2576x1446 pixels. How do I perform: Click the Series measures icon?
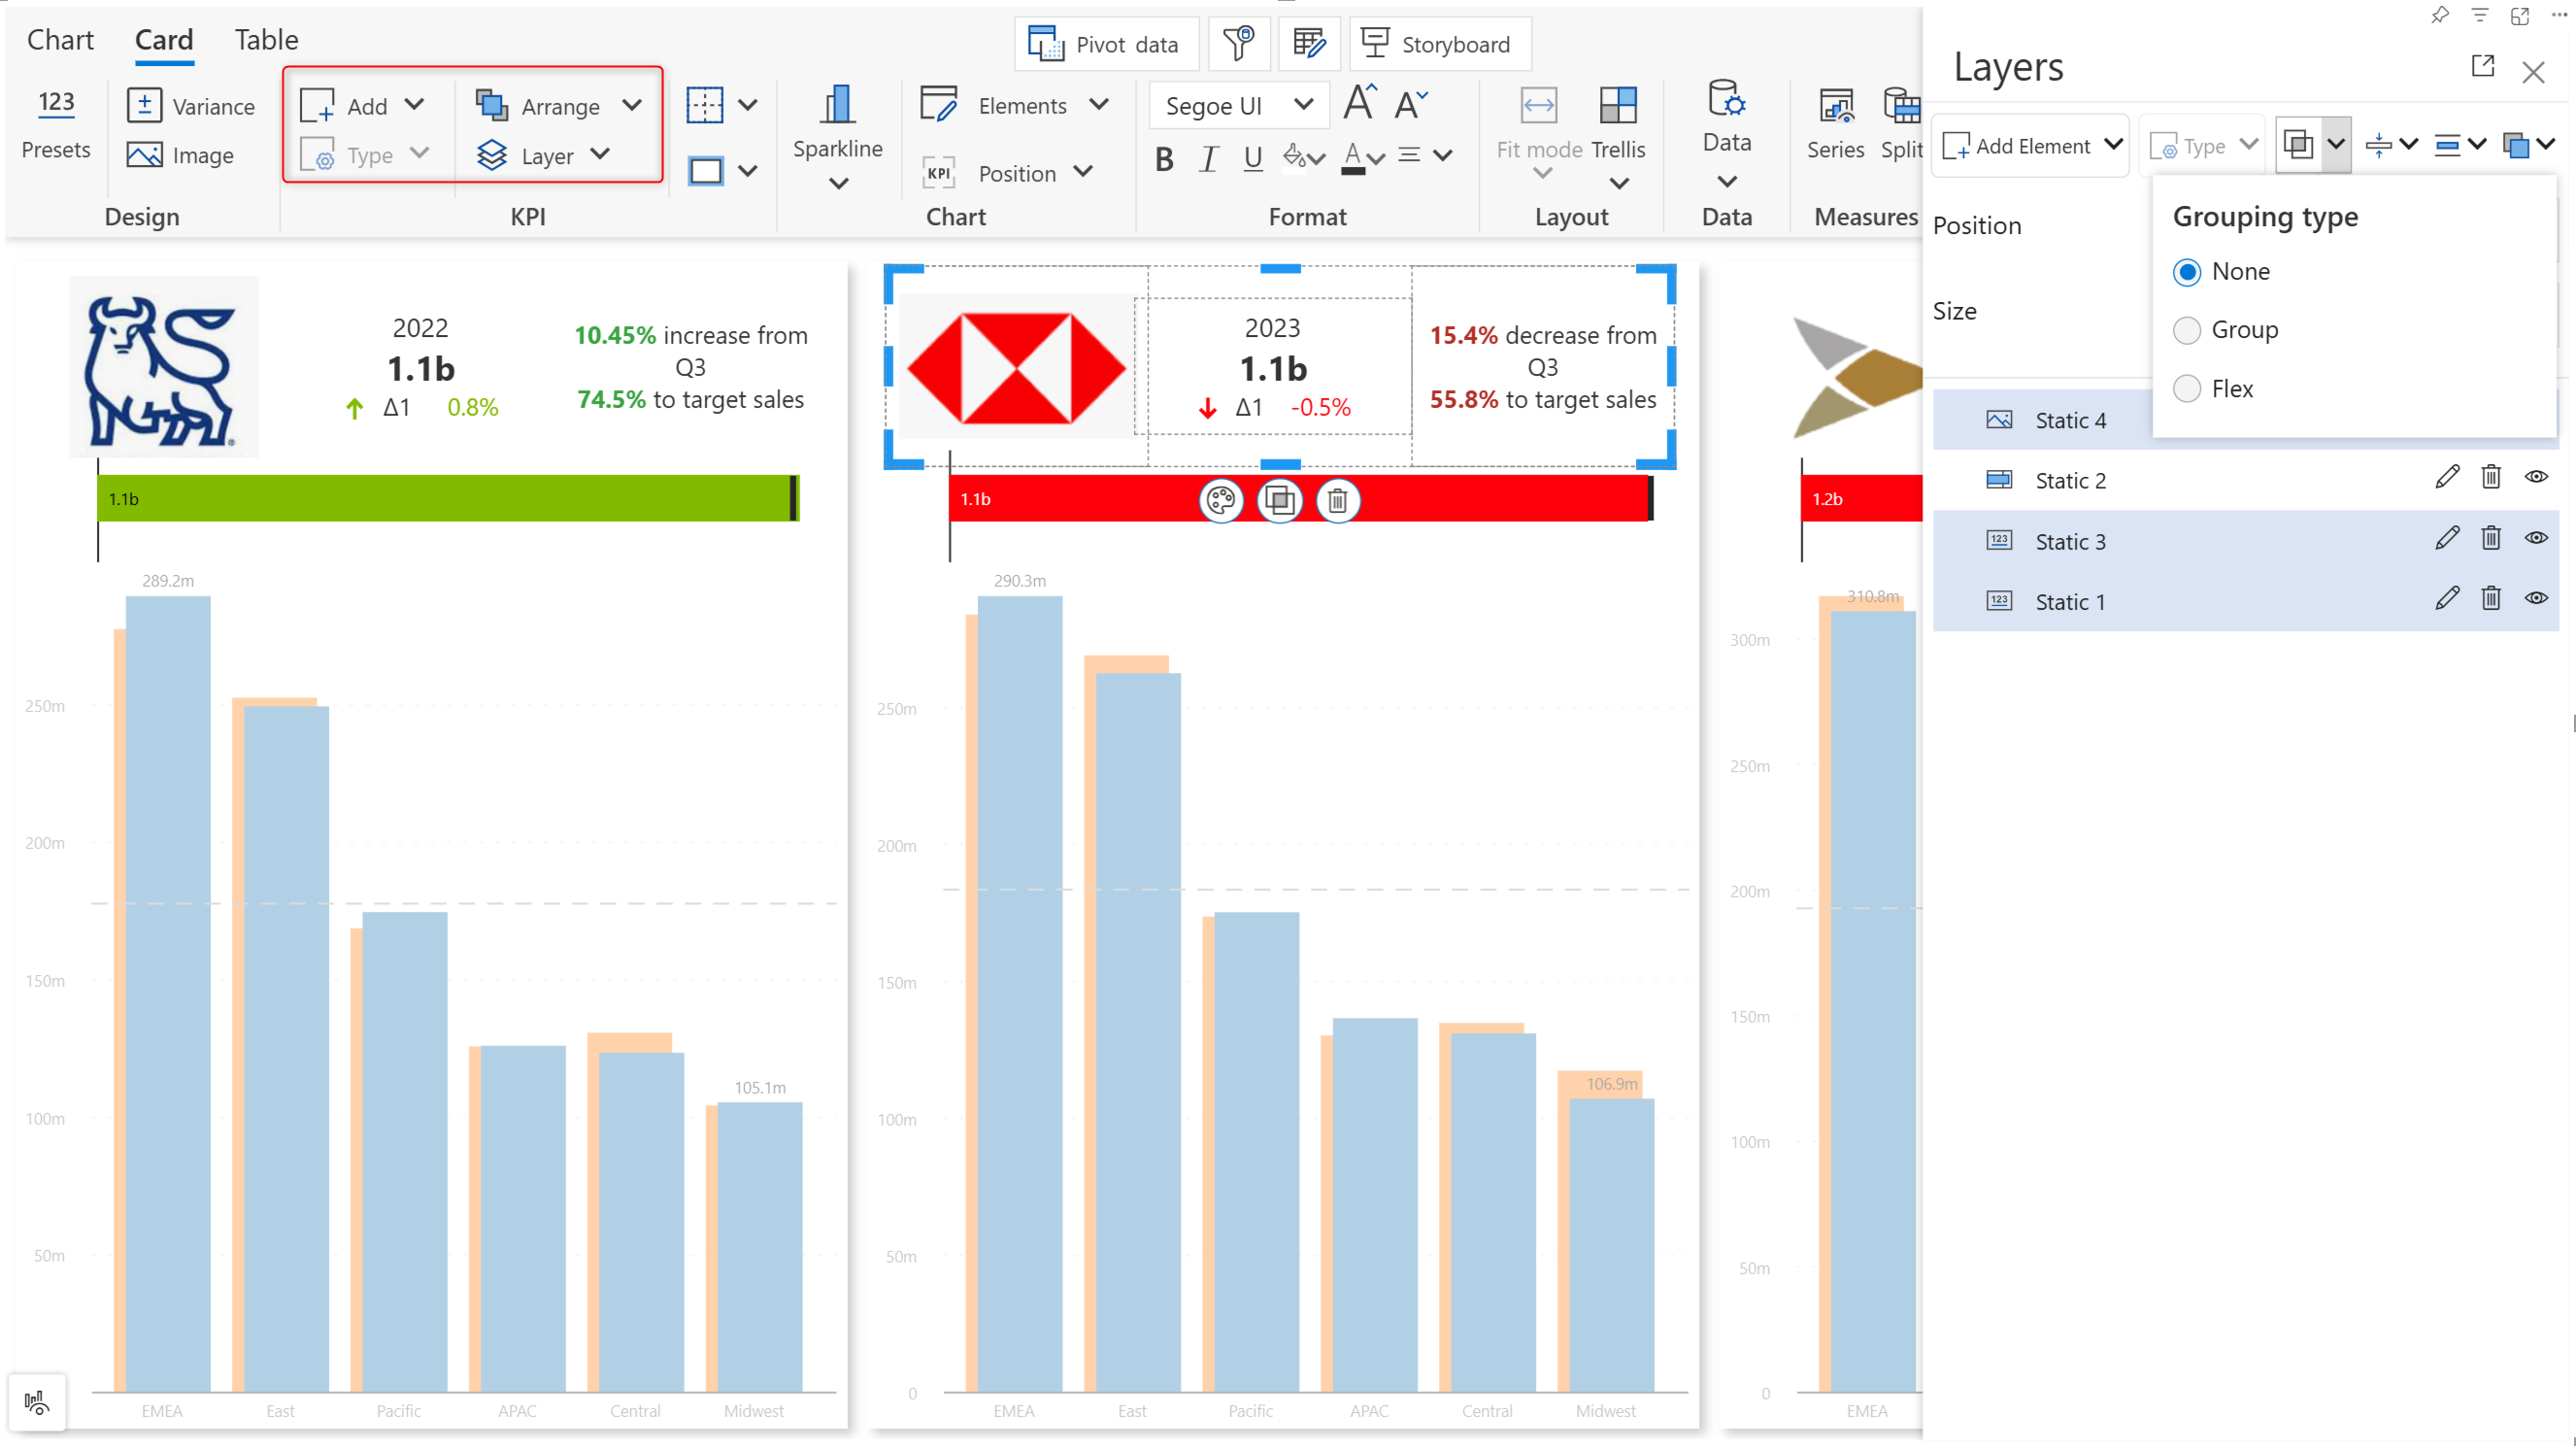[x=1835, y=124]
